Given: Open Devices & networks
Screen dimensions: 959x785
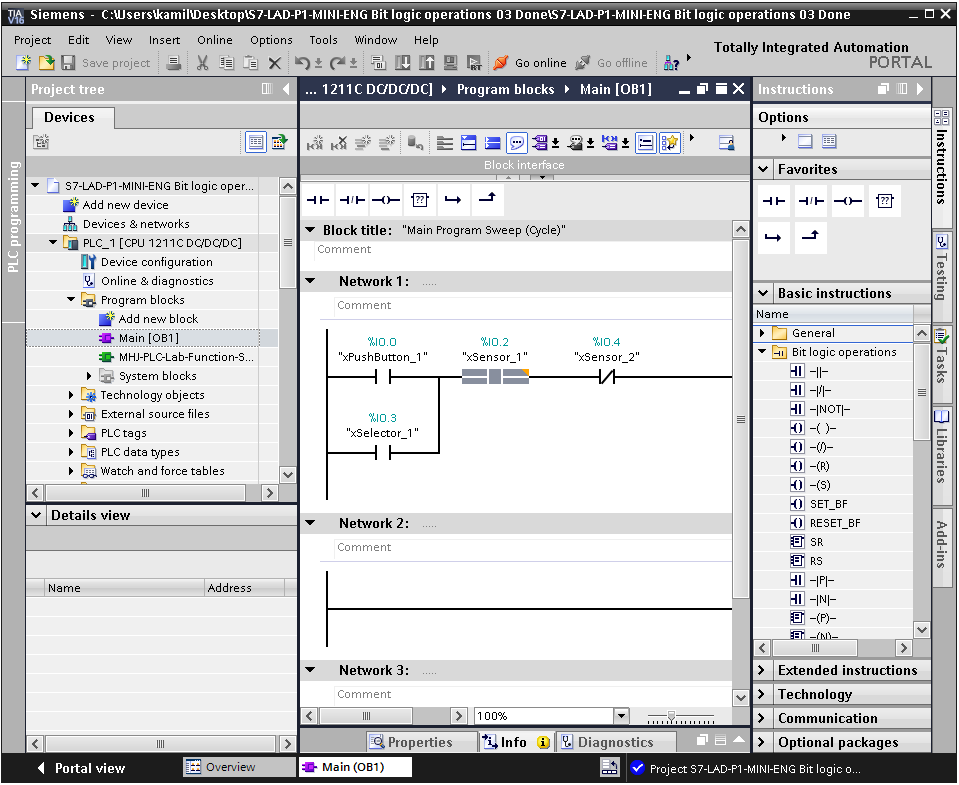Looking at the screenshot, I should (136, 224).
